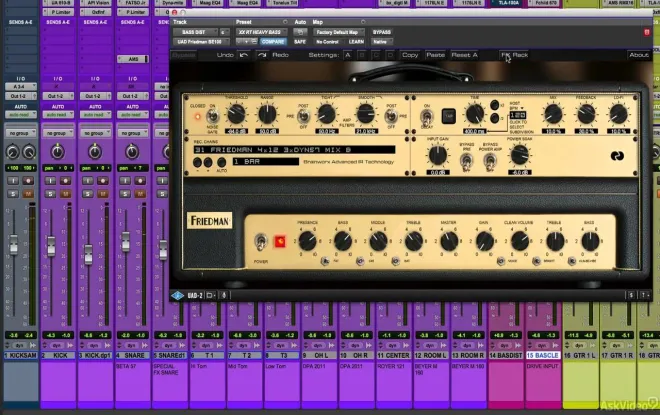Click the input monitor button on KICK channel
660x415 pixels.
click(x=50, y=181)
